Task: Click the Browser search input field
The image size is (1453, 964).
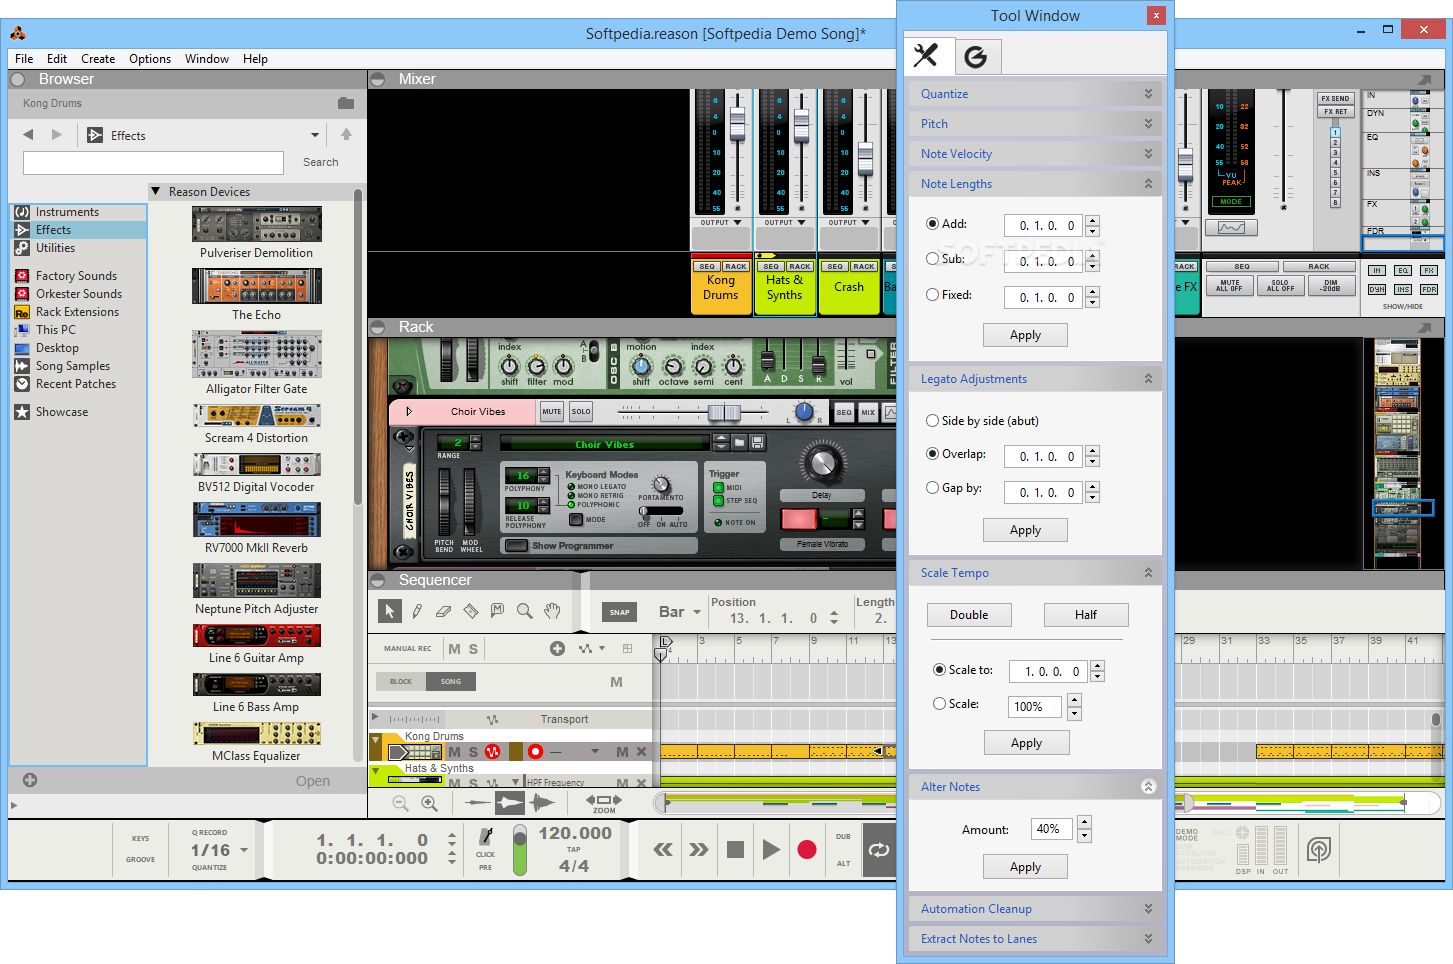Action: [153, 162]
